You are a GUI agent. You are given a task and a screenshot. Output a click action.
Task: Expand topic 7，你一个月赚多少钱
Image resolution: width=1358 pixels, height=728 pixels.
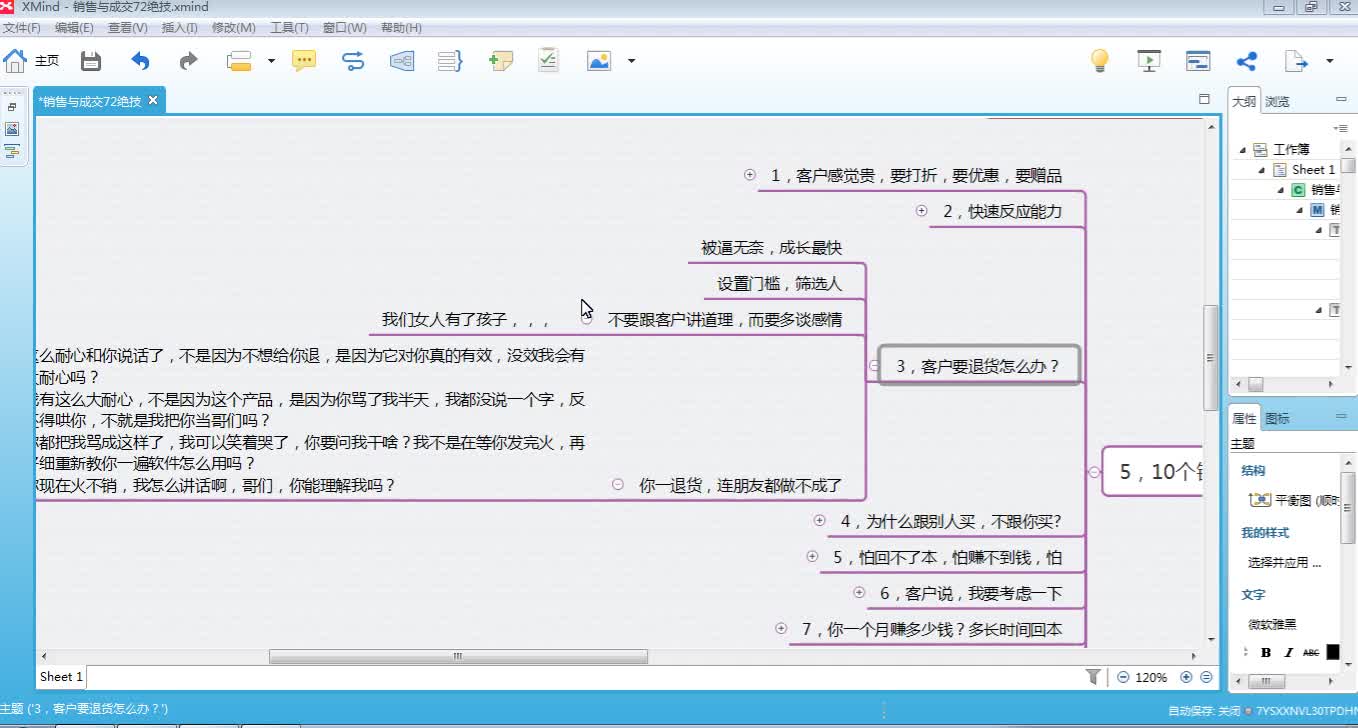(x=781, y=629)
